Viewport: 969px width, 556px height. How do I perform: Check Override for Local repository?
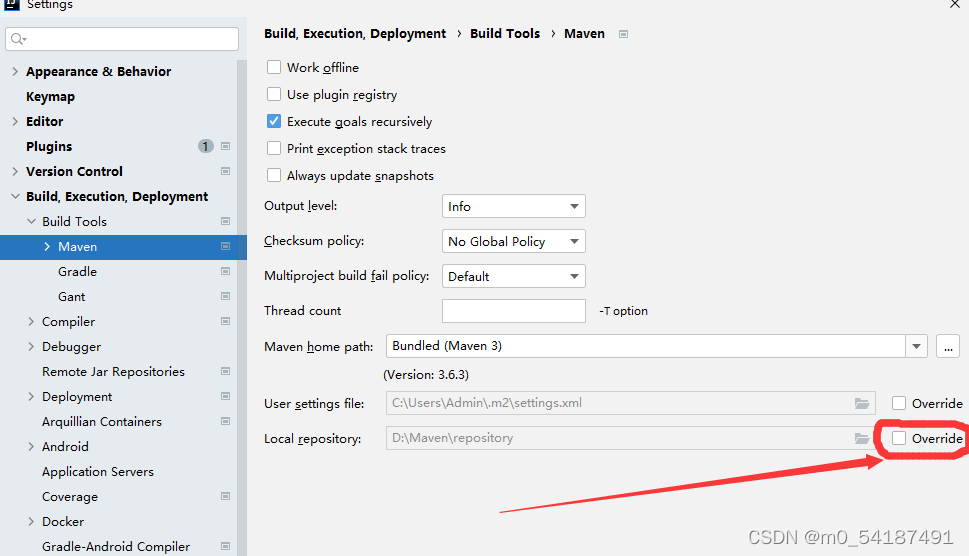[x=899, y=439]
